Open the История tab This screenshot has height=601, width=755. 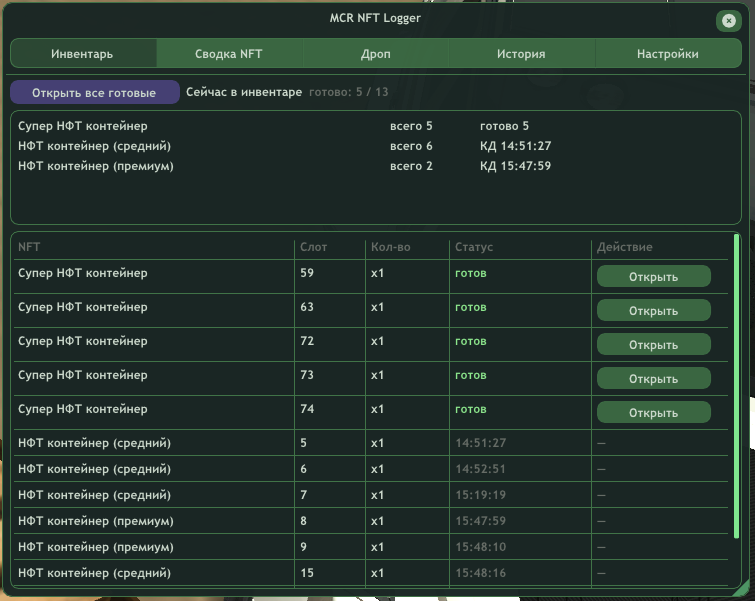coord(521,53)
